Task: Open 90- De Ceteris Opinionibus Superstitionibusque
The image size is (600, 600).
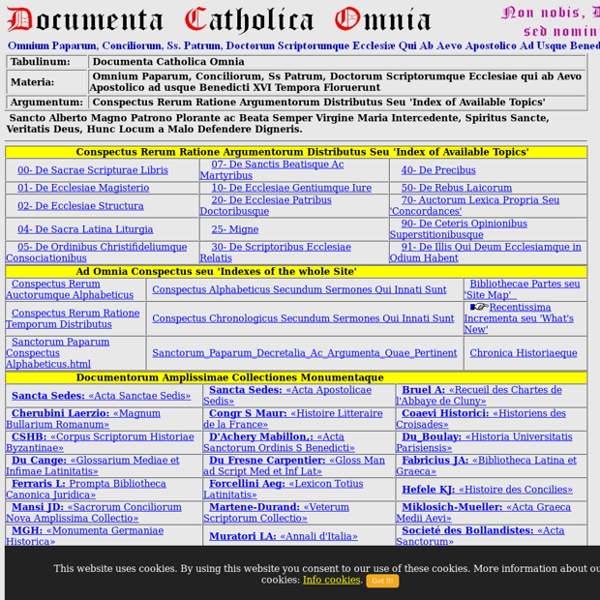Action: tap(458, 229)
